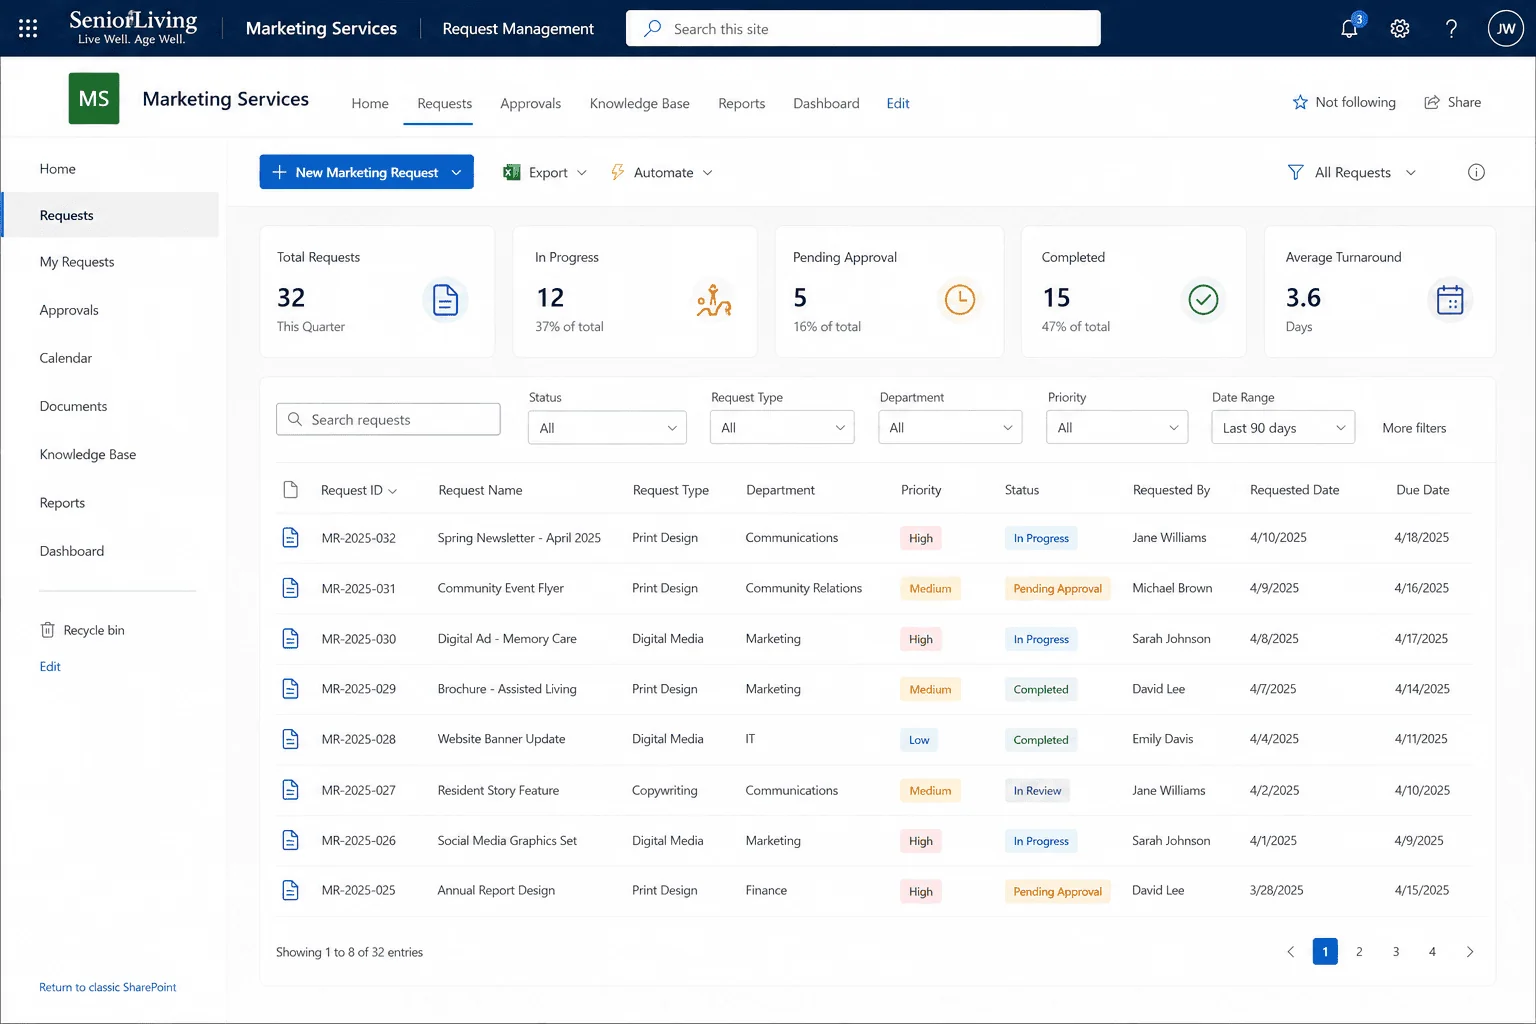Click document icon for MR-2025-032 row

(x=290, y=538)
